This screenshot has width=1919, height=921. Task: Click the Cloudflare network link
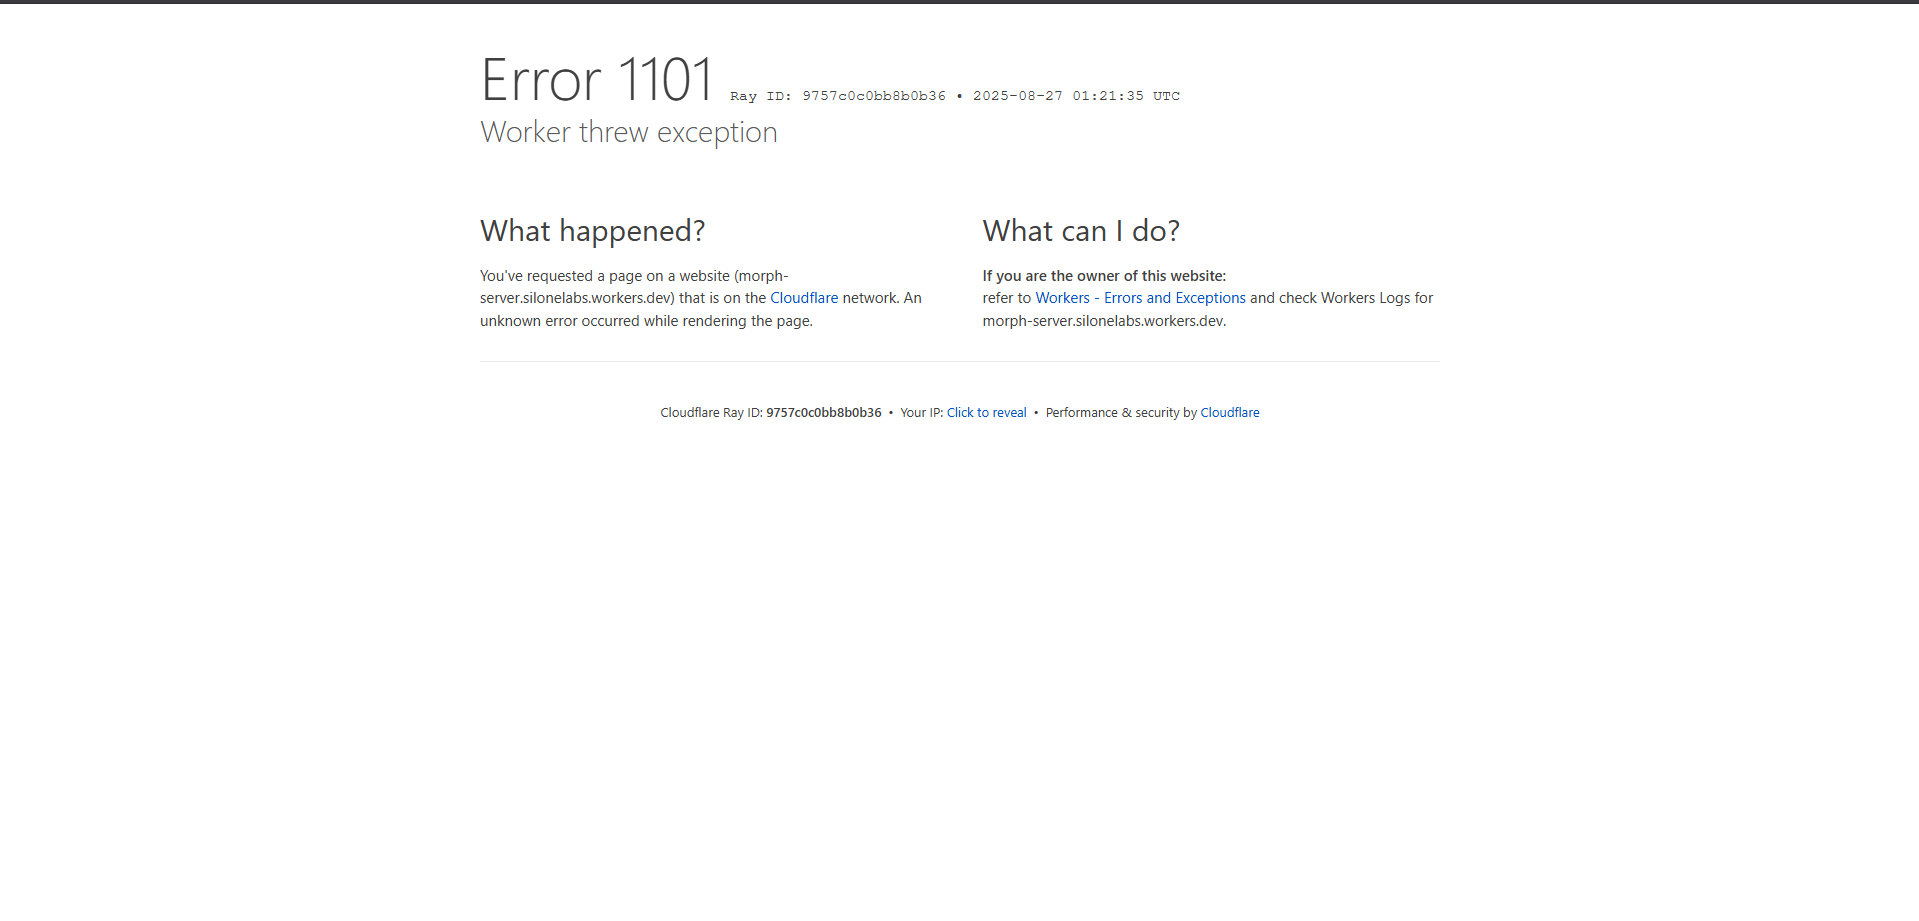point(803,297)
